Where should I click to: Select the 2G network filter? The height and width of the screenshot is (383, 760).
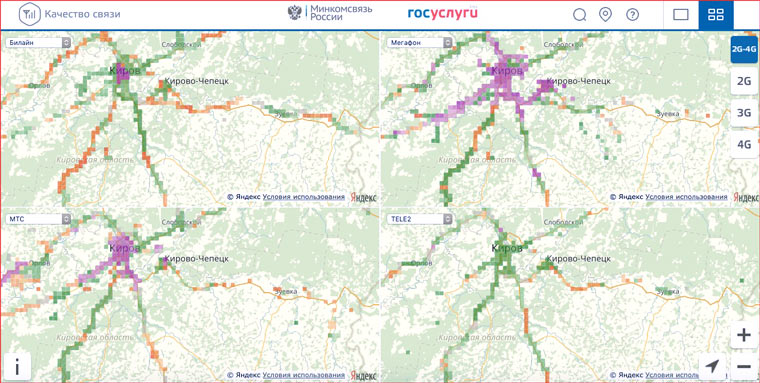pyautogui.click(x=744, y=81)
